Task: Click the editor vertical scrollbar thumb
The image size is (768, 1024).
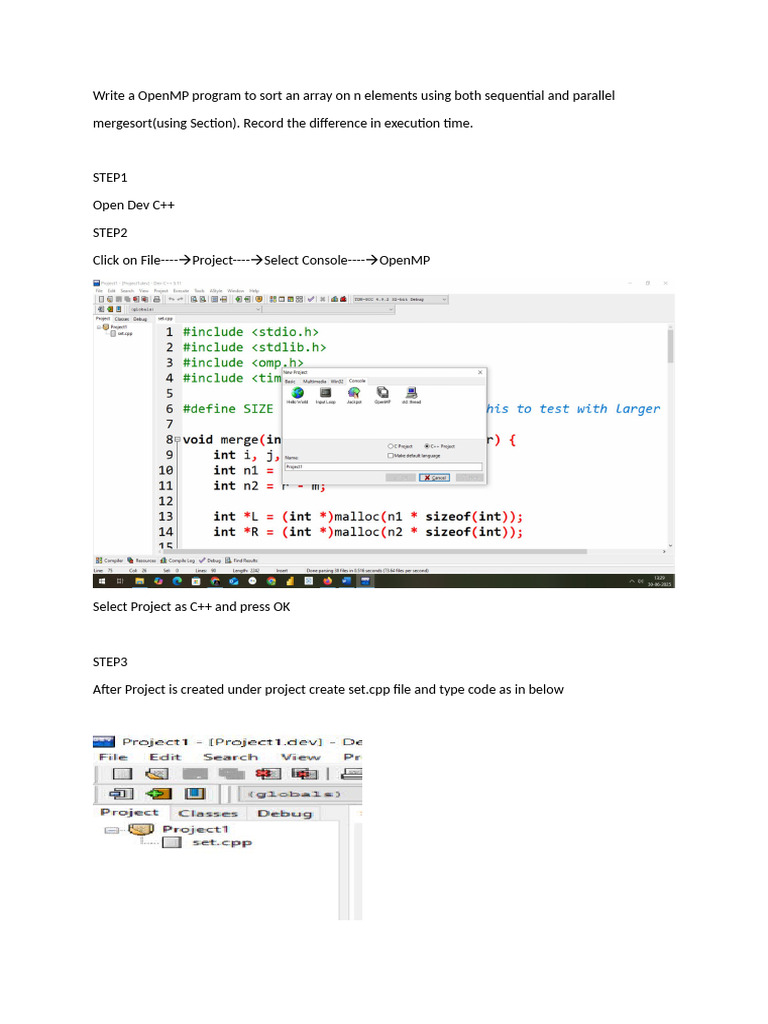Action: click(670, 346)
